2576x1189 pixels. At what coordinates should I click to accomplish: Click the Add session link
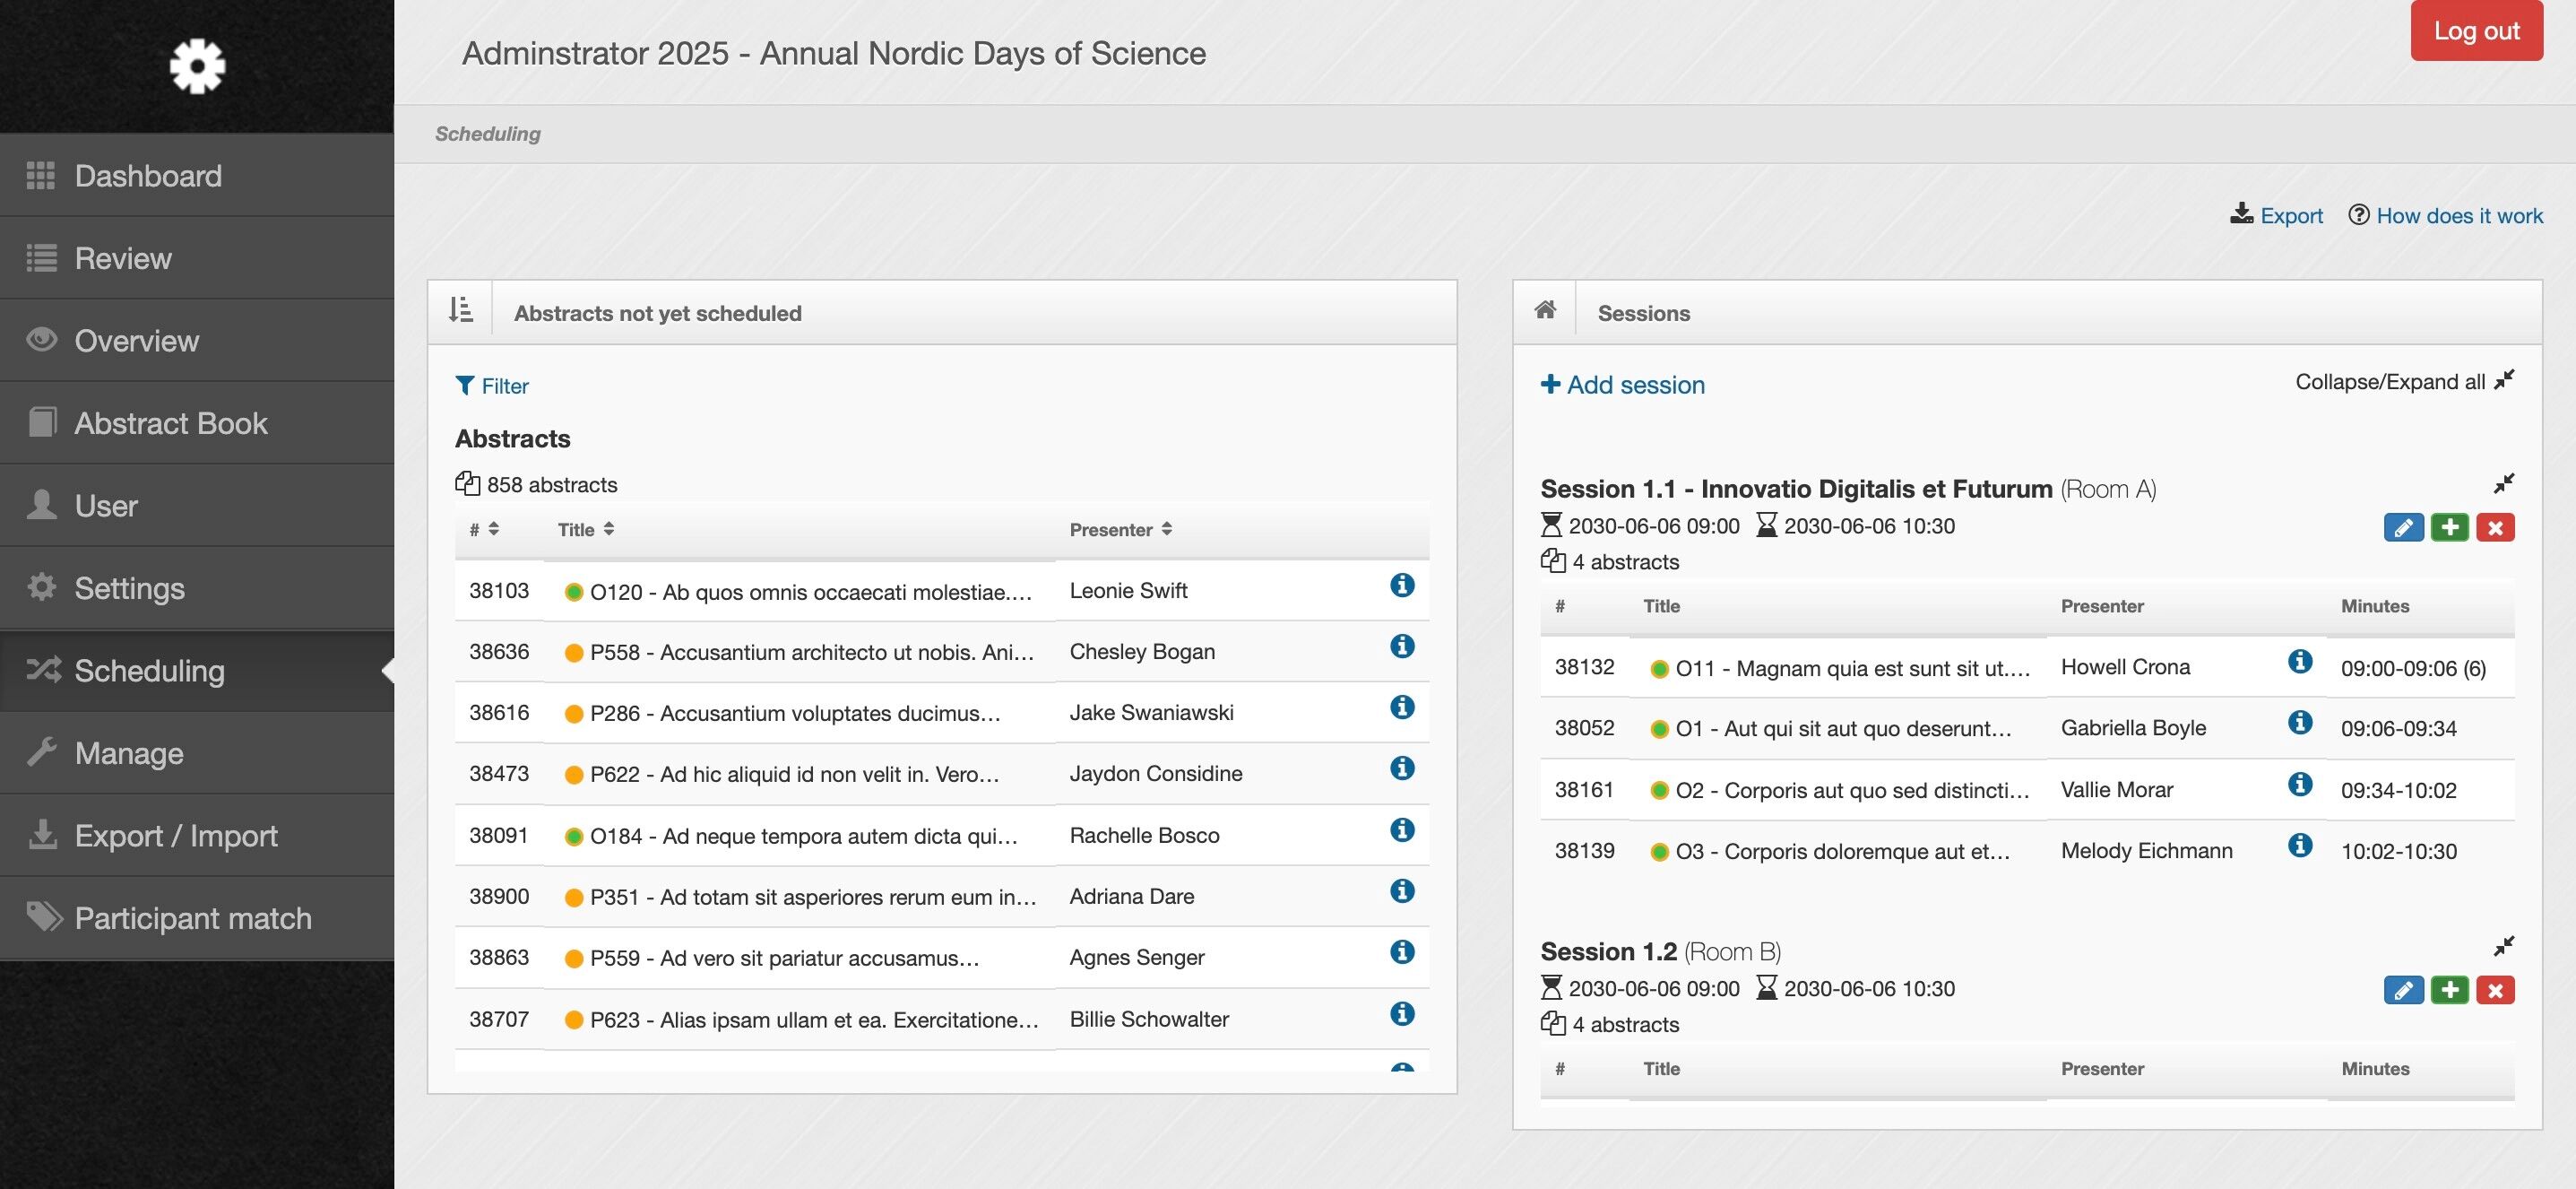coord(1623,385)
